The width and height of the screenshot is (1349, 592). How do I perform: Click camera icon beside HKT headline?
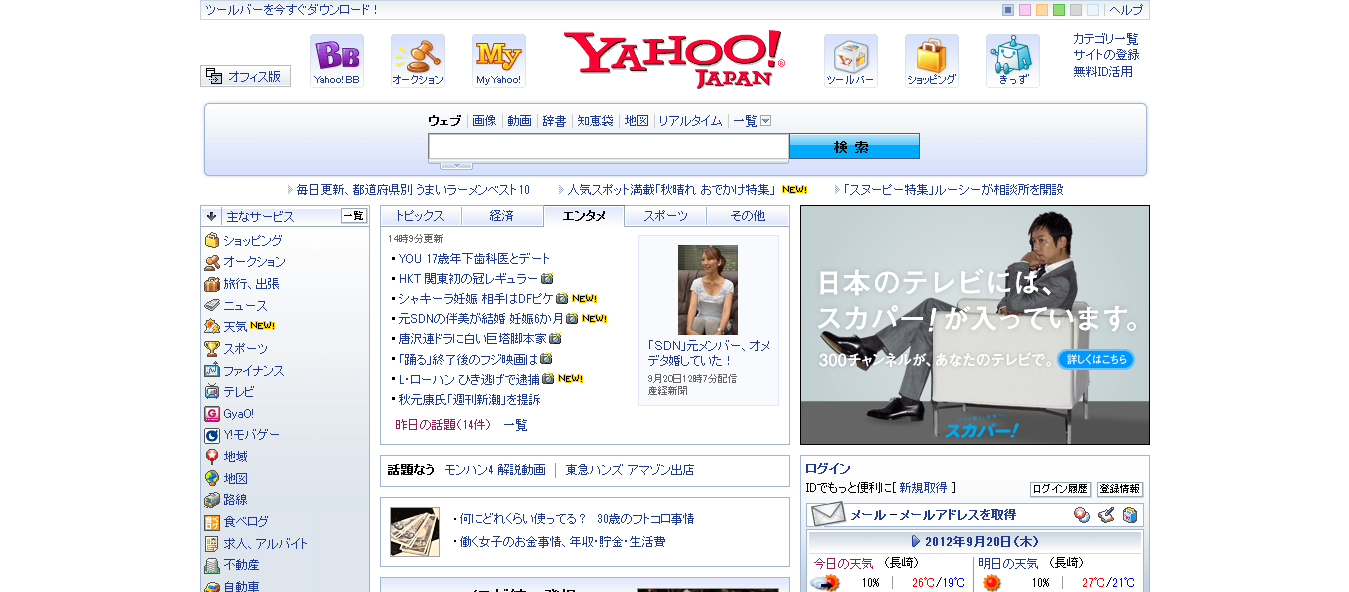547,279
